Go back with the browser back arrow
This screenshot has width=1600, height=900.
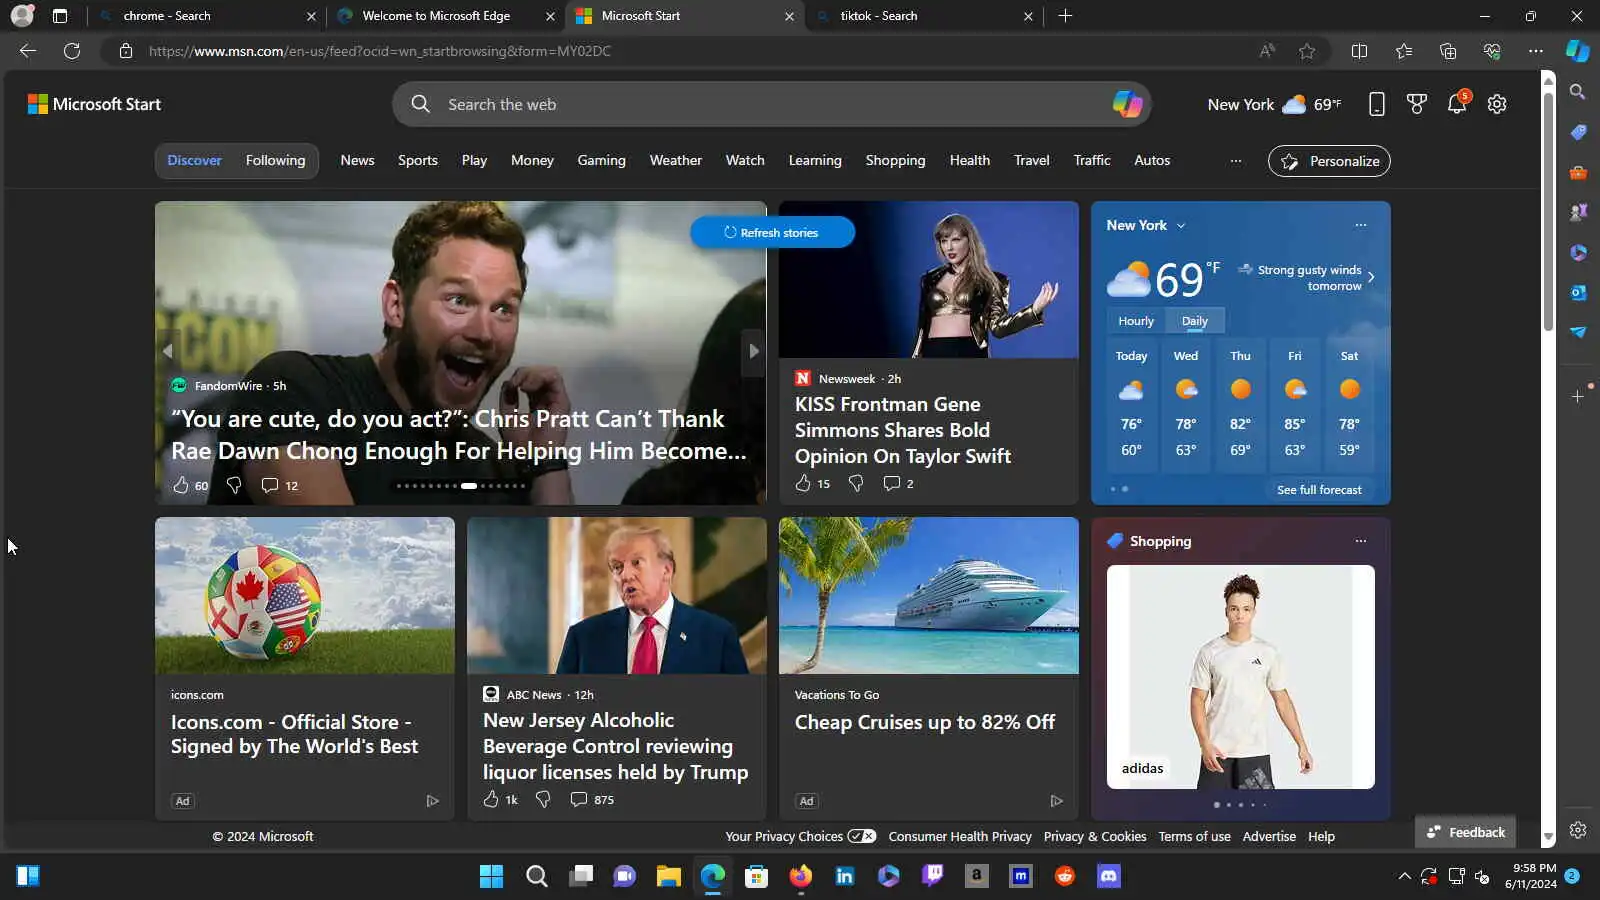[x=28, y=51]
